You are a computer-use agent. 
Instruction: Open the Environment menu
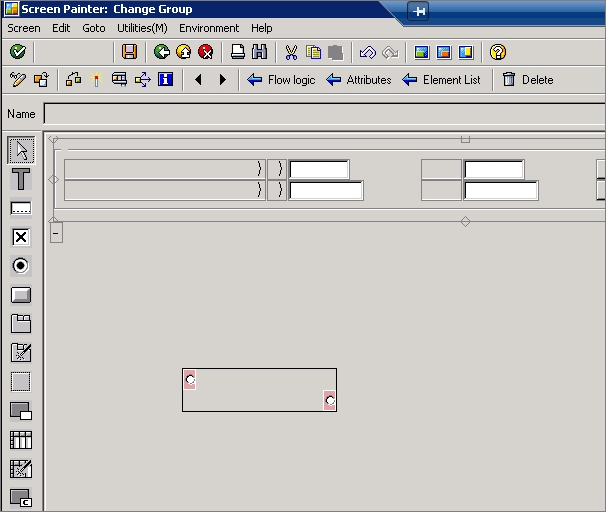tap(208, 28)
